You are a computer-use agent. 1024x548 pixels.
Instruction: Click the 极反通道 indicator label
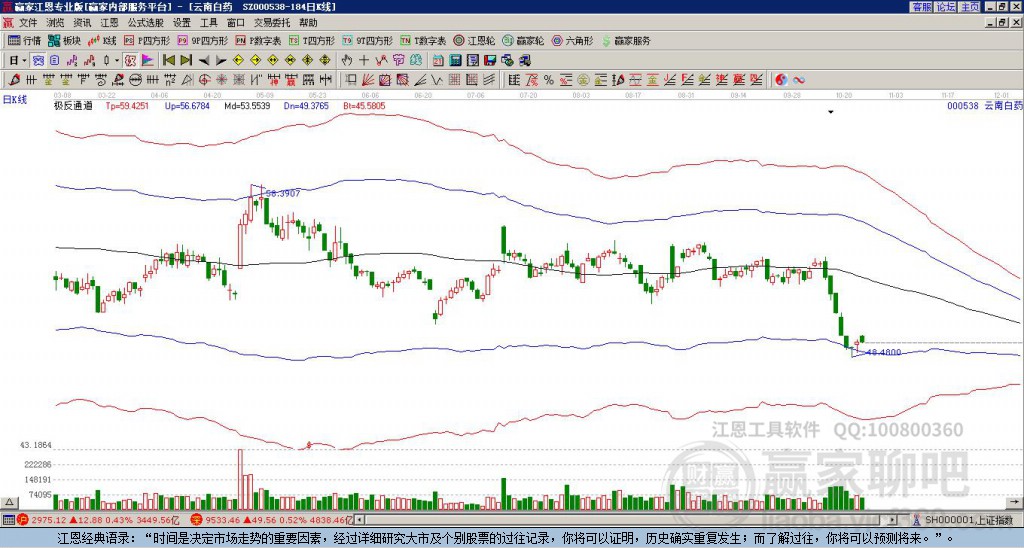73,105
